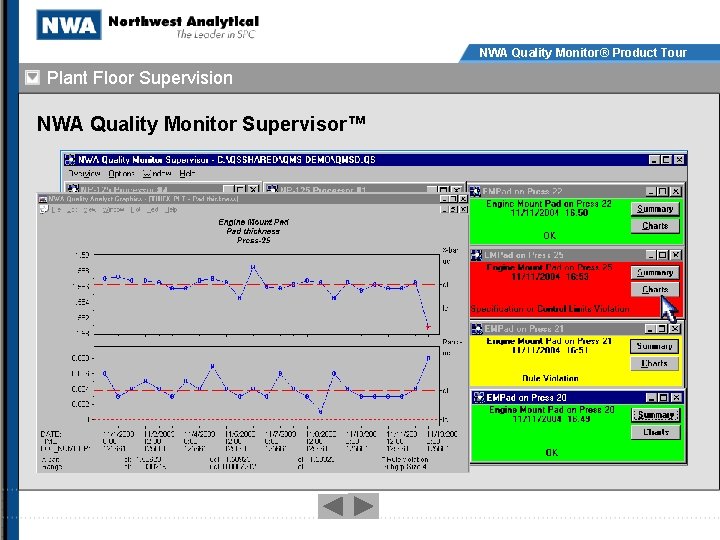The height and width of the screenshot is (540, 720).
Task: Open Window menu in Quality Analyst Graphics
Action: (113, 210)
